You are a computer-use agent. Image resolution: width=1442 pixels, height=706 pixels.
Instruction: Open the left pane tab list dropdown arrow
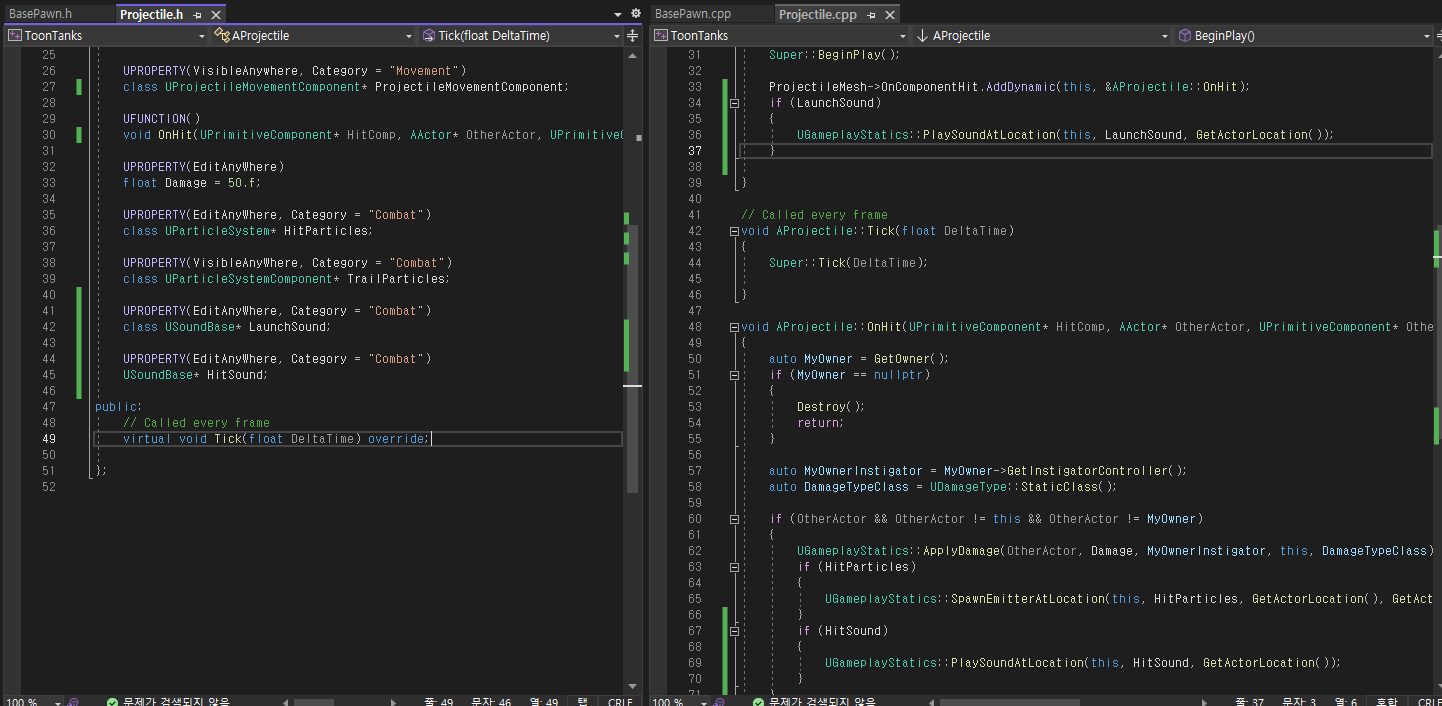[617, 15]
